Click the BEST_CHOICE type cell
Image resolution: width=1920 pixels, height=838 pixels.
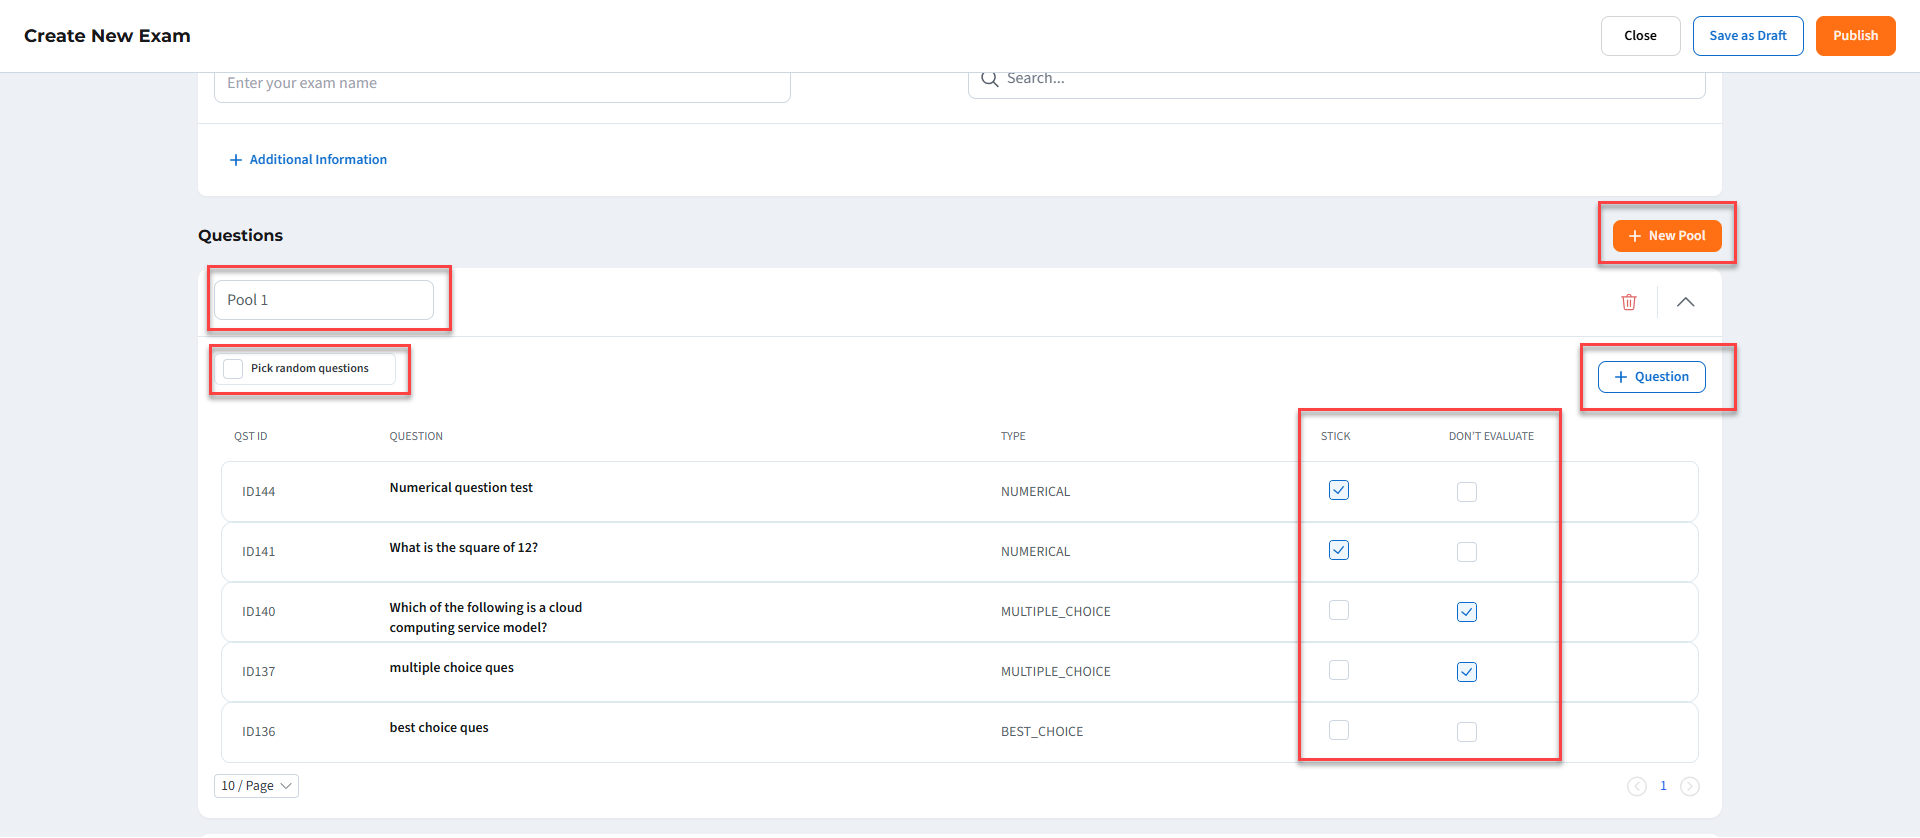[x=1042, y=732]
